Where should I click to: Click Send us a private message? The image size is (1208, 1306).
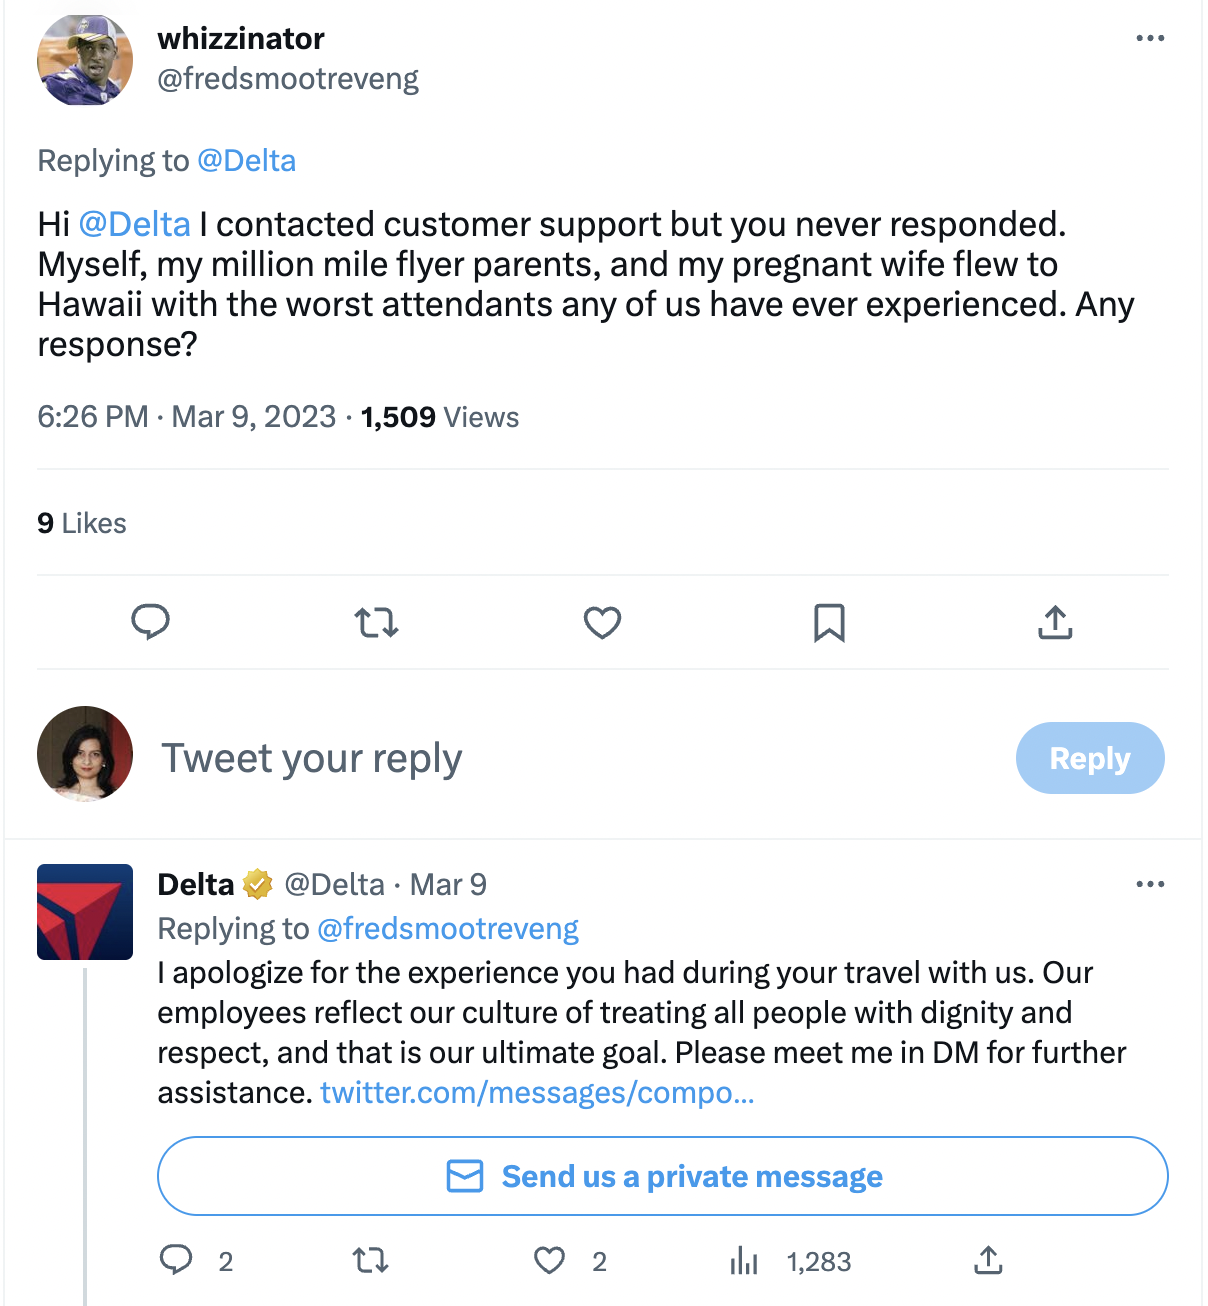[662, 1176]
